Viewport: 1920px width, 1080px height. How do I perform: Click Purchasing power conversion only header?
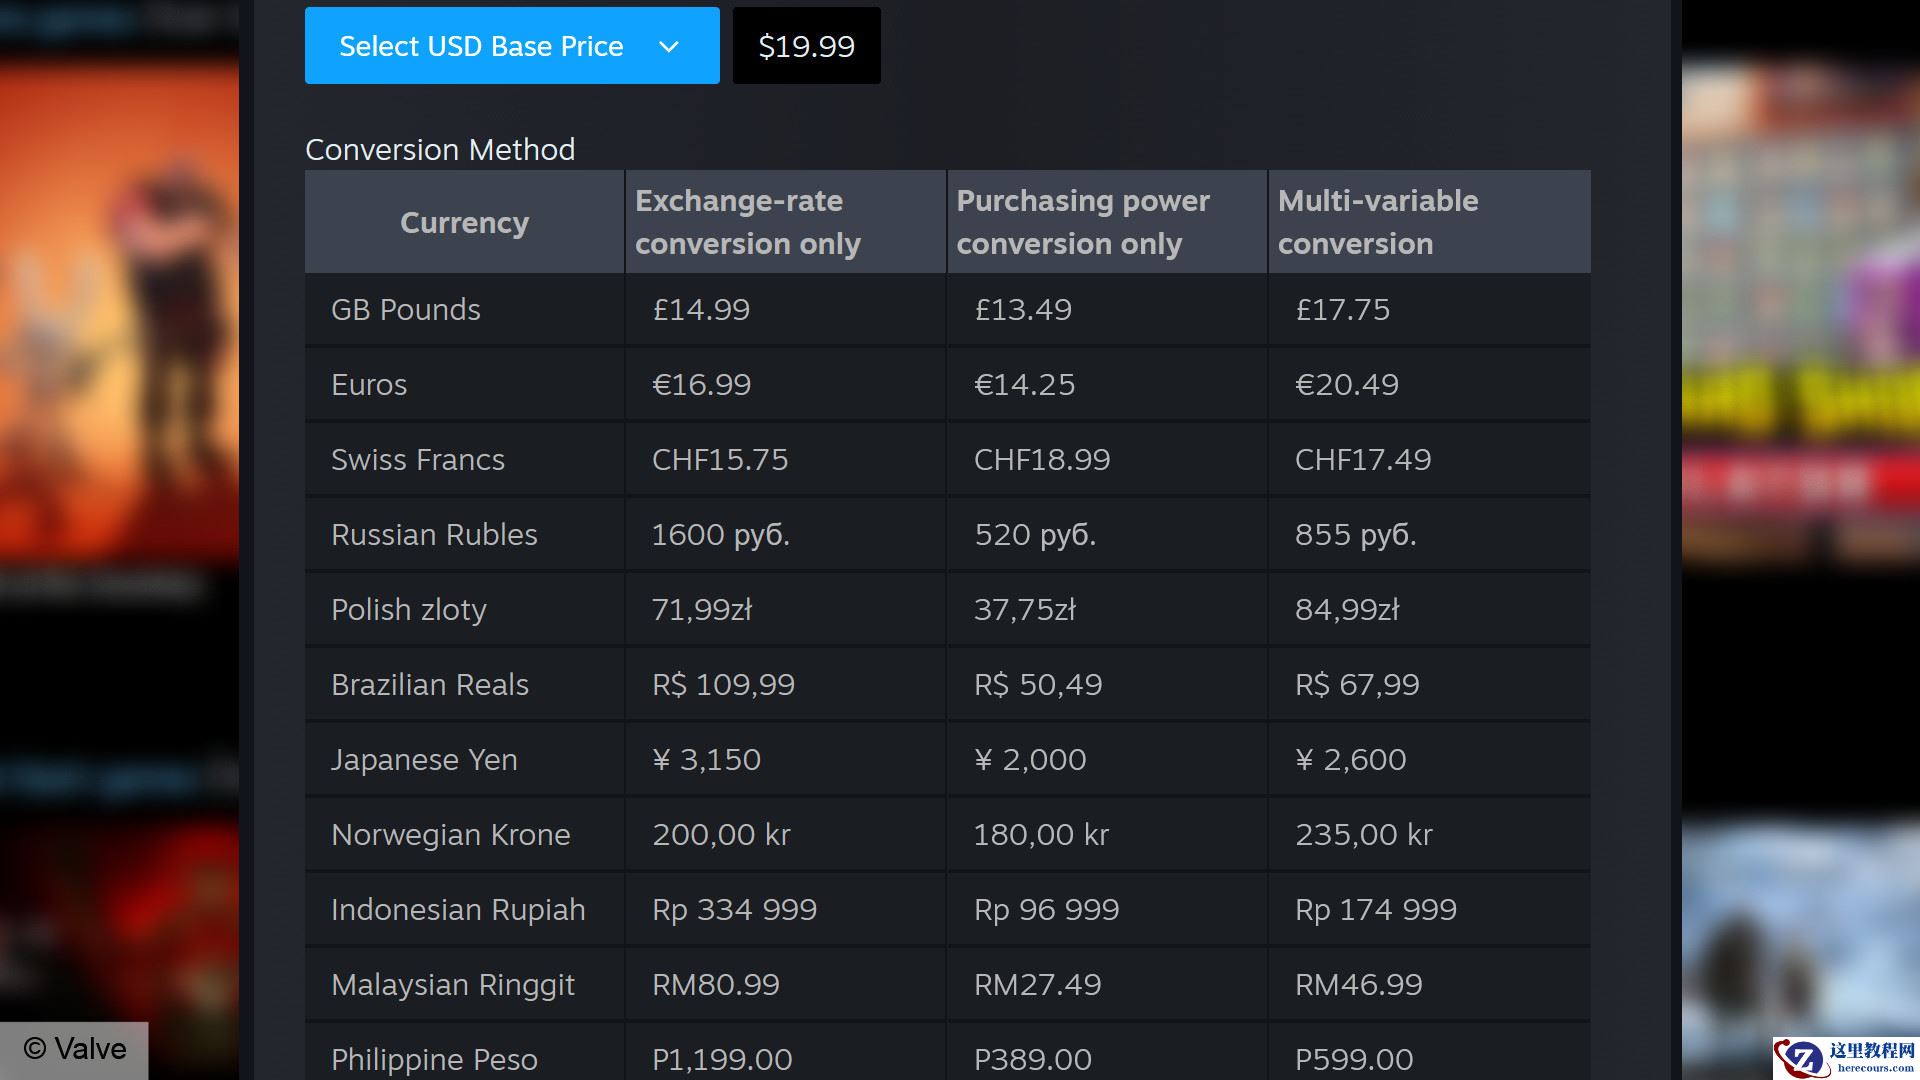pos(1082,222)
